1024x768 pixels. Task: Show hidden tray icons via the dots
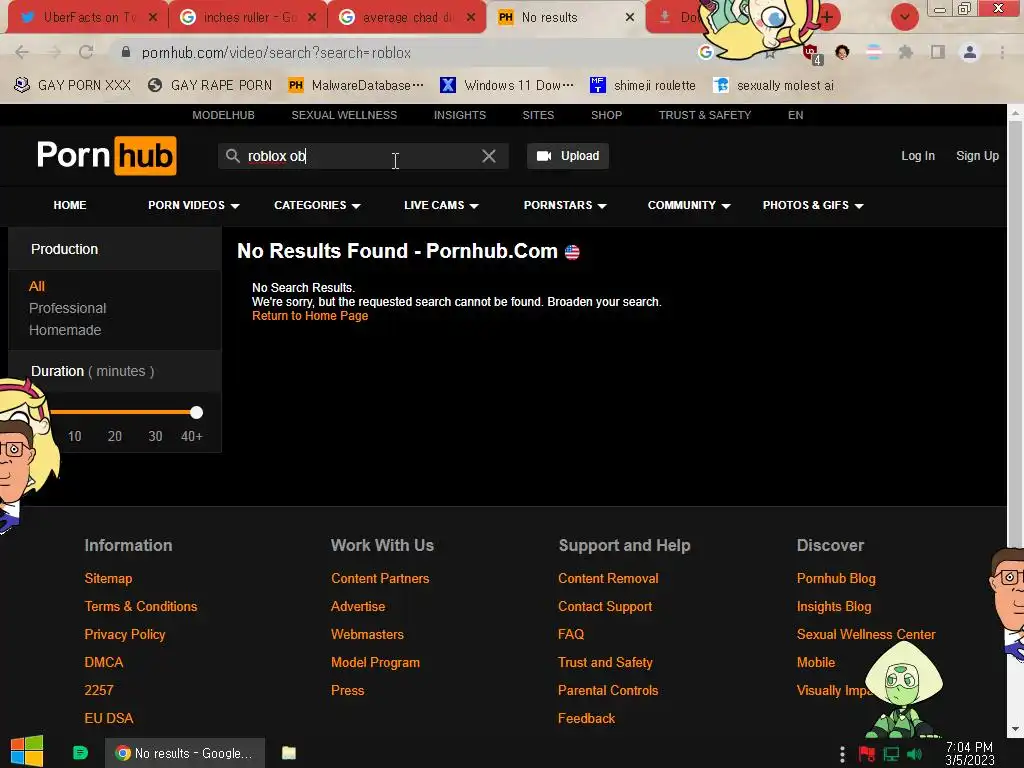tap(842, 754)
